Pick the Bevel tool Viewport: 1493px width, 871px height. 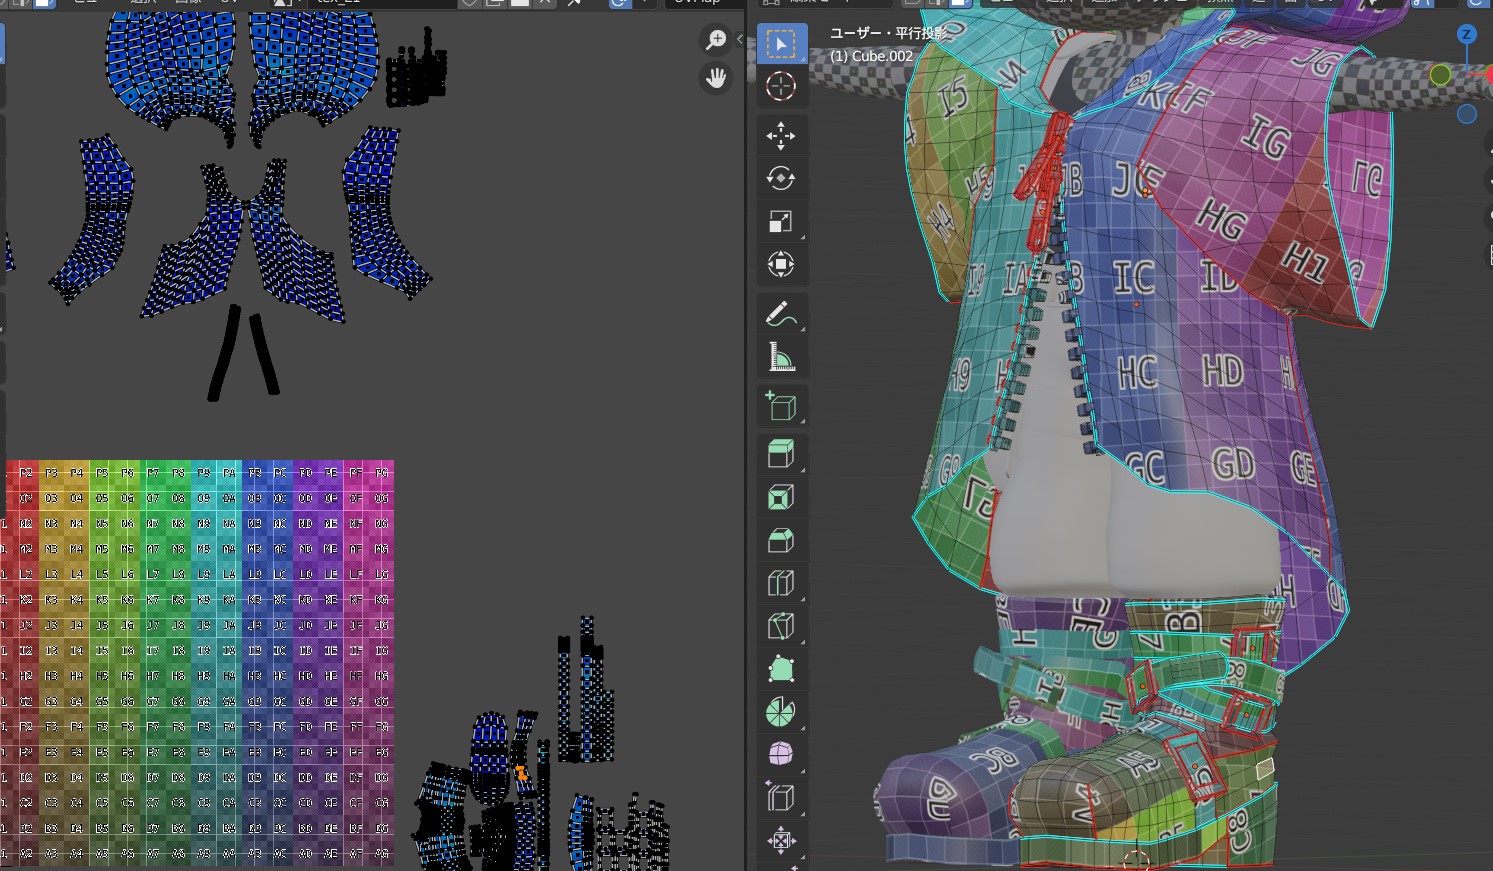(x=781, y=541)
